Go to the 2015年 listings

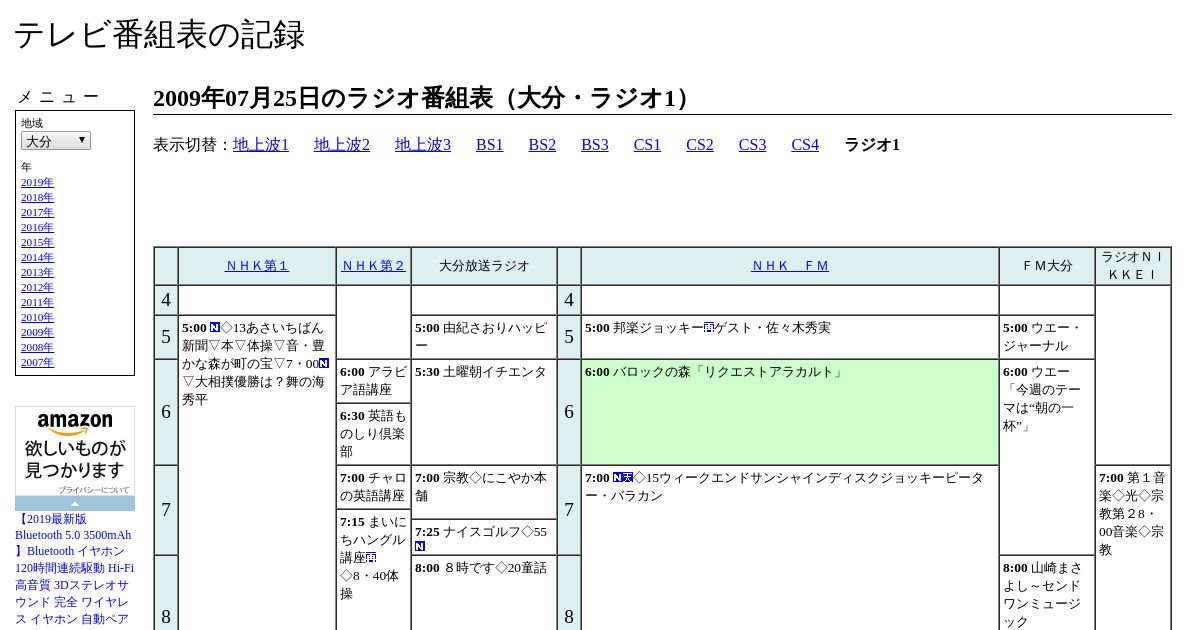point(37,242)
